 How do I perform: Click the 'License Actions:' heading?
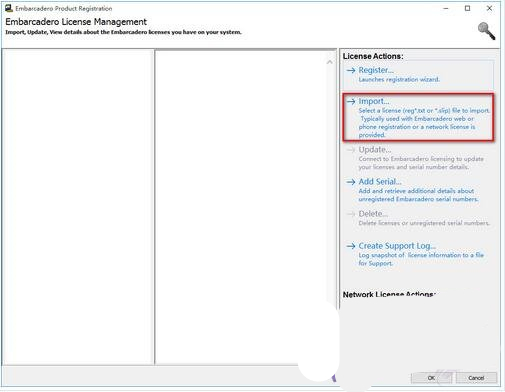(x=373, y=56)
